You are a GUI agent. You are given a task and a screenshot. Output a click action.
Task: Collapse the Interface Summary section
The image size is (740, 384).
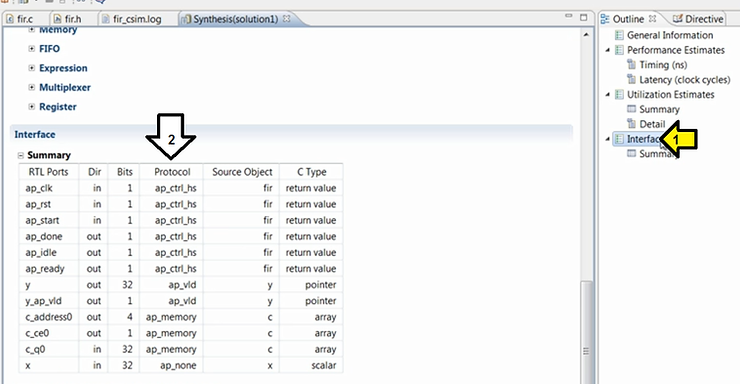(21, 155)
